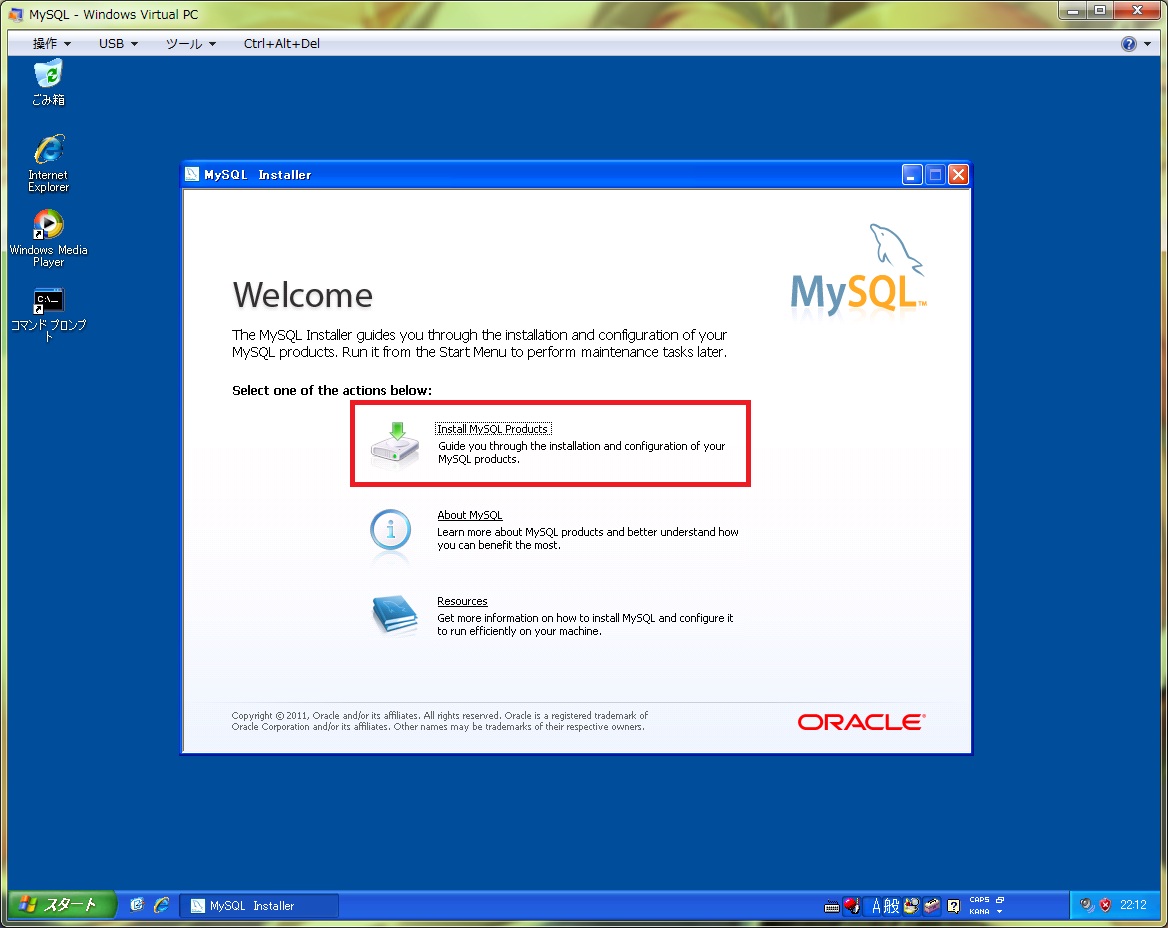This screenshot has width=1168, height=928.
Task: Click the IME conversion mode 般
Action: coord(892,906)
